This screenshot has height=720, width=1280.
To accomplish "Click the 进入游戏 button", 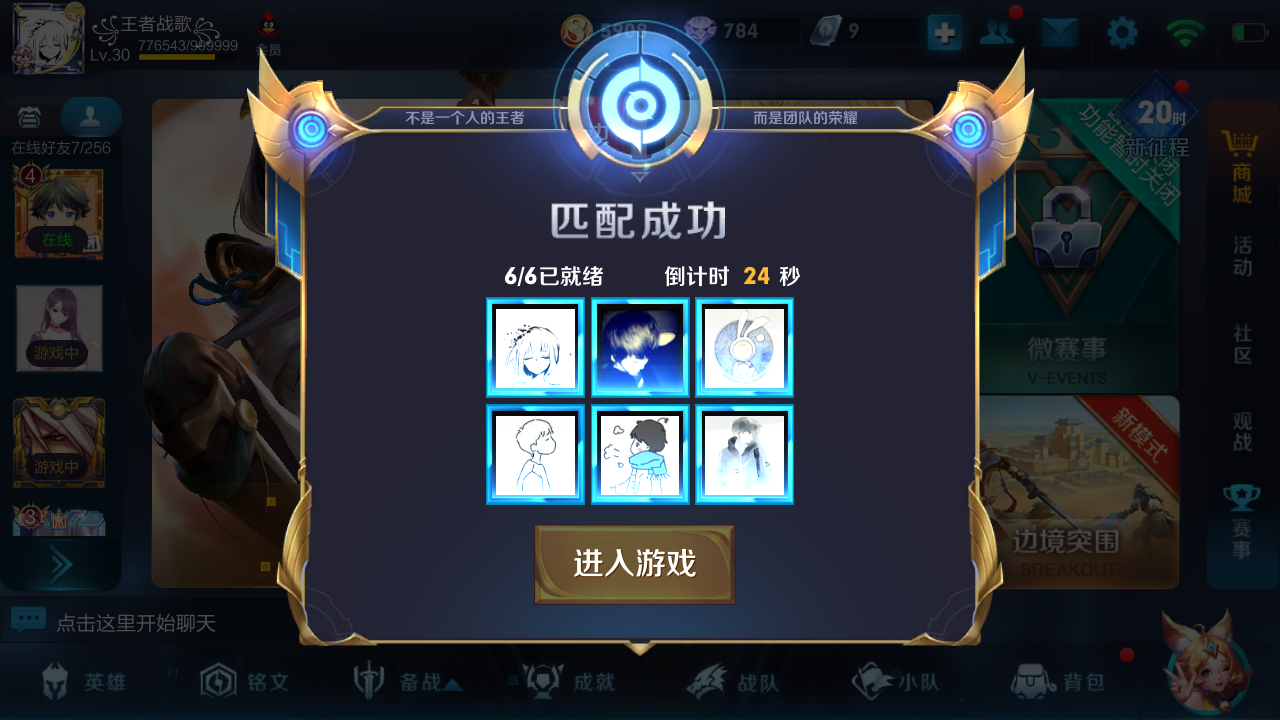I will (635, 564).
